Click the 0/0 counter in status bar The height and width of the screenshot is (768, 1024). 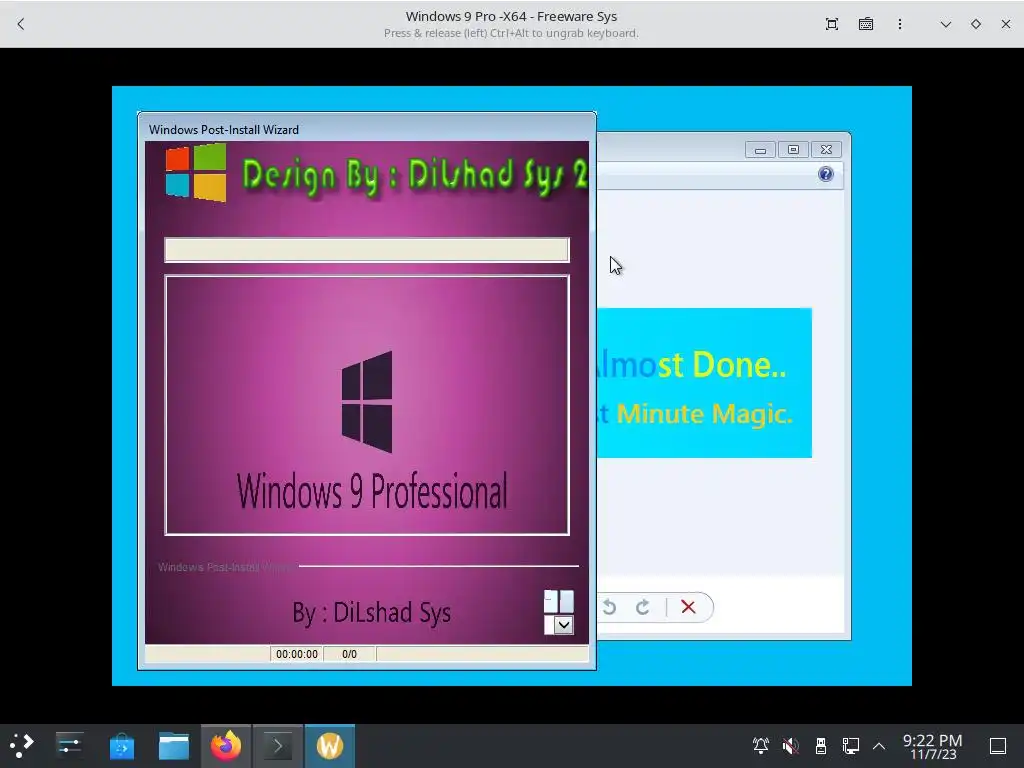pos(349,654)
